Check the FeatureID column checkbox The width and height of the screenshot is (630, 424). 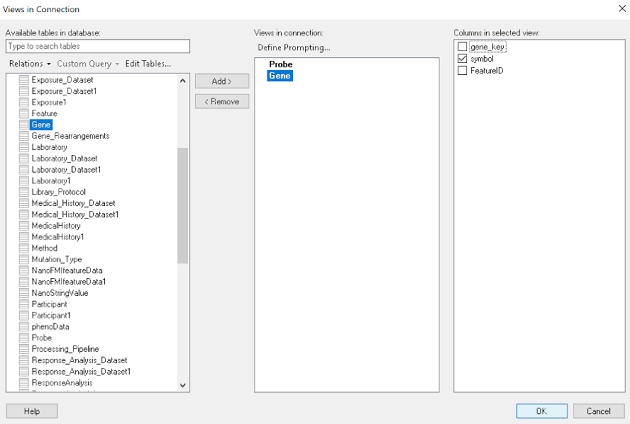pos(462,71)
